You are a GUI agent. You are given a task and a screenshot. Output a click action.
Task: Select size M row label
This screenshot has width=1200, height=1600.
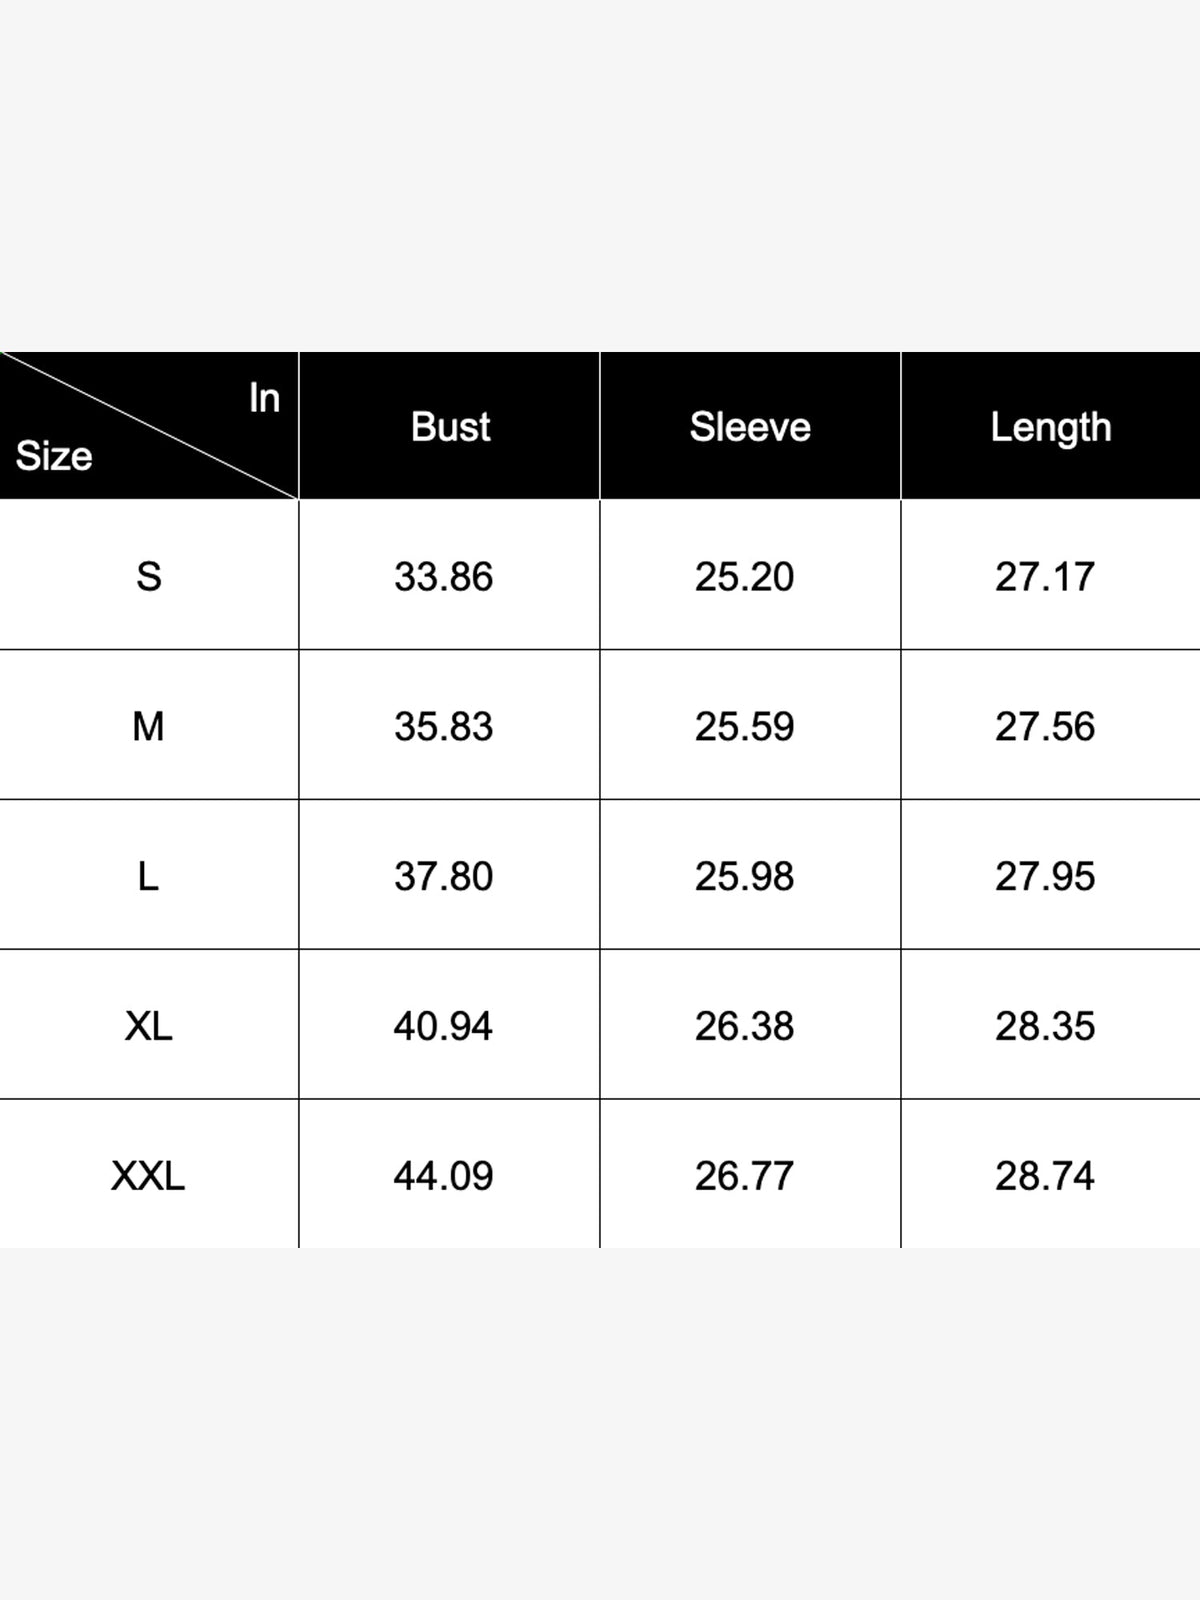point(148,727)
